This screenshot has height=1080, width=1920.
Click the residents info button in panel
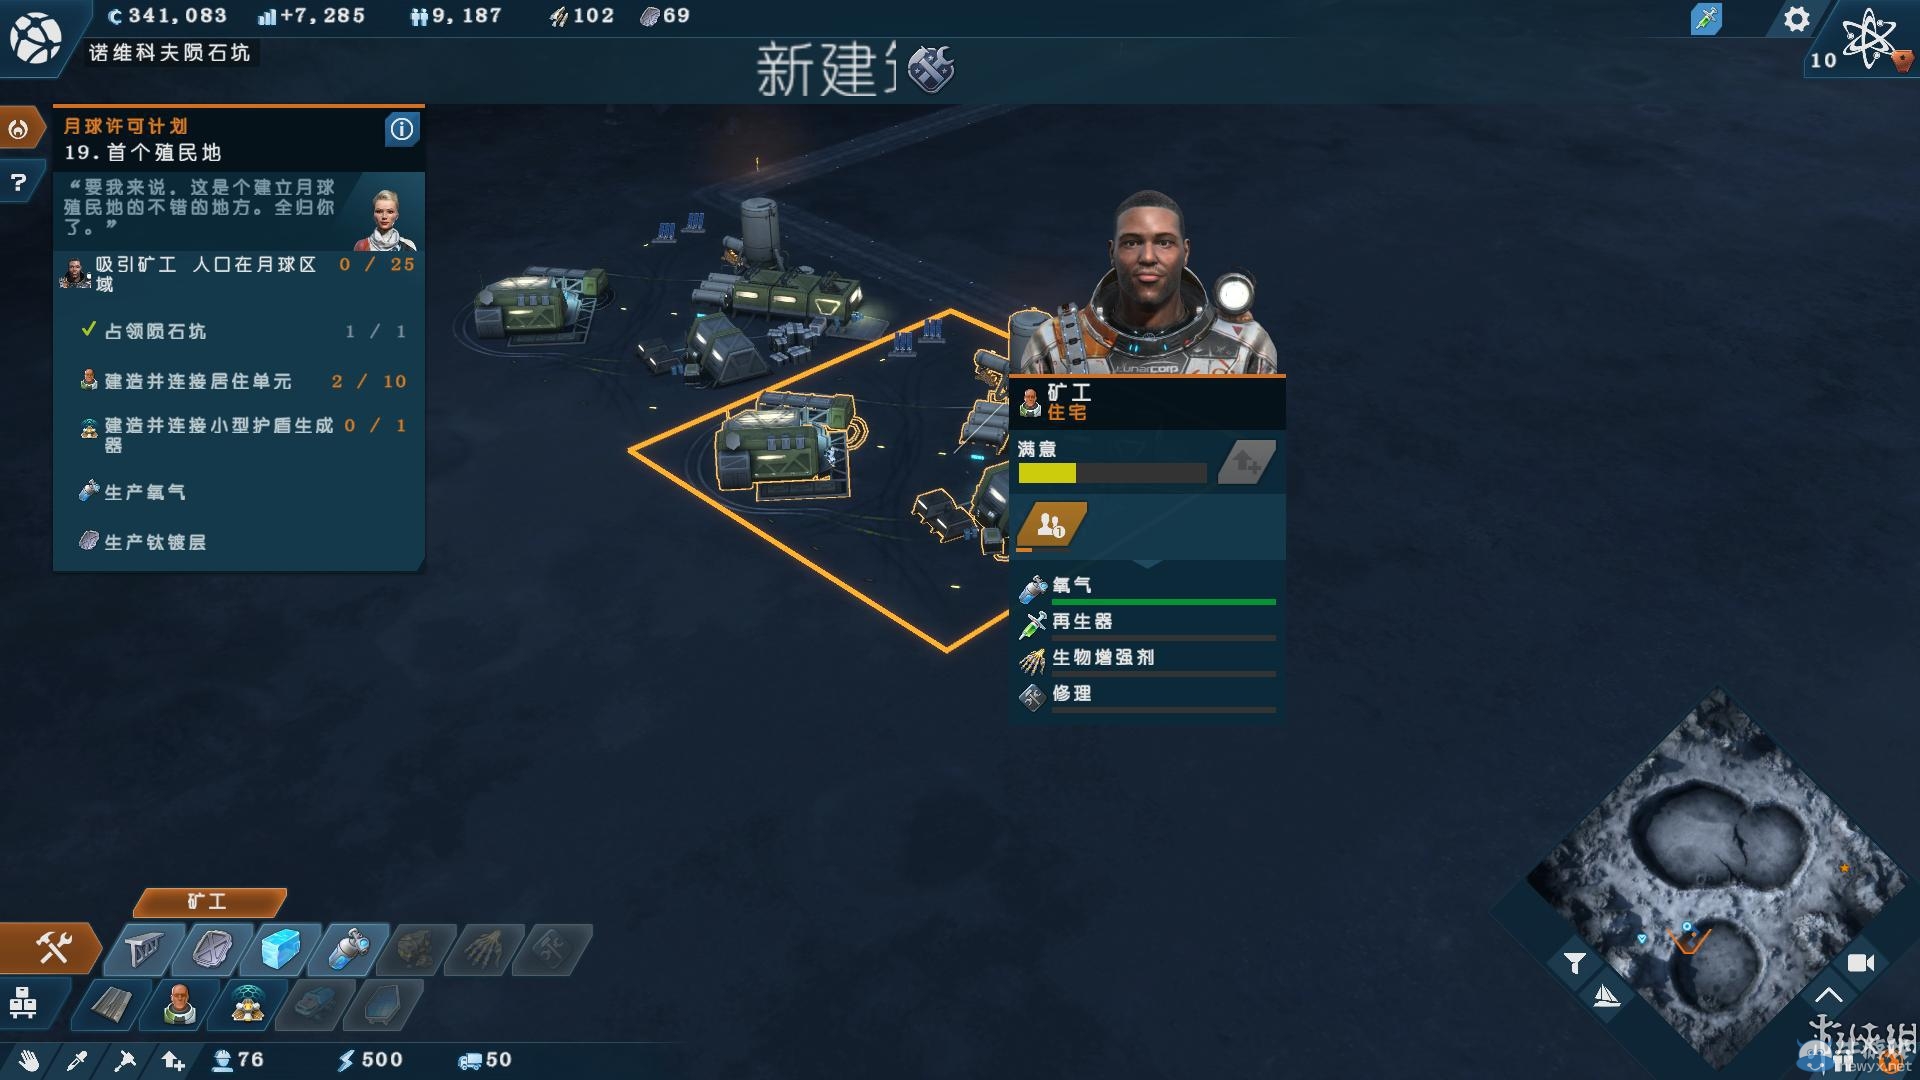tap(1051, 524)
